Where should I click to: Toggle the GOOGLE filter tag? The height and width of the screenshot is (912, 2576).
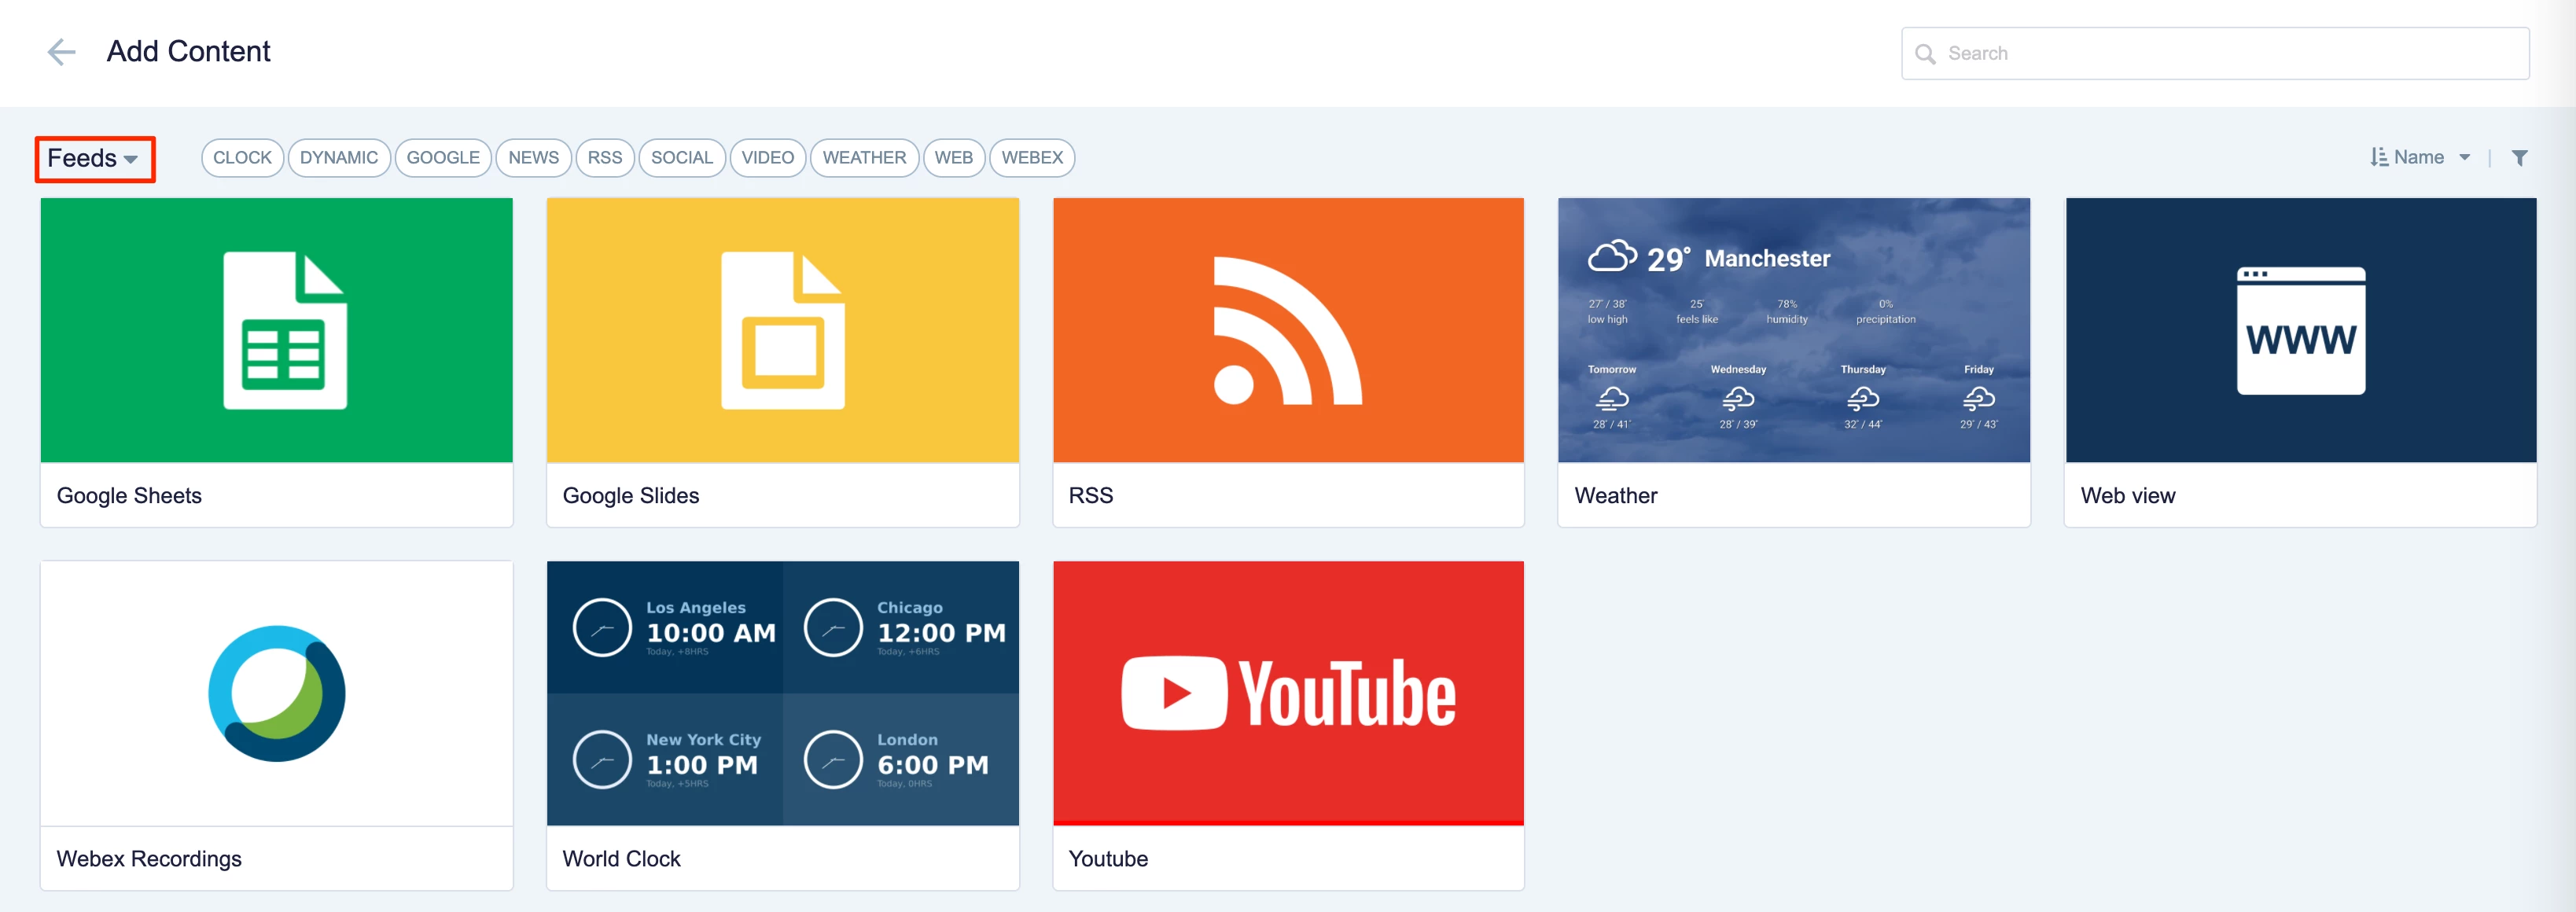click(443, 158)
